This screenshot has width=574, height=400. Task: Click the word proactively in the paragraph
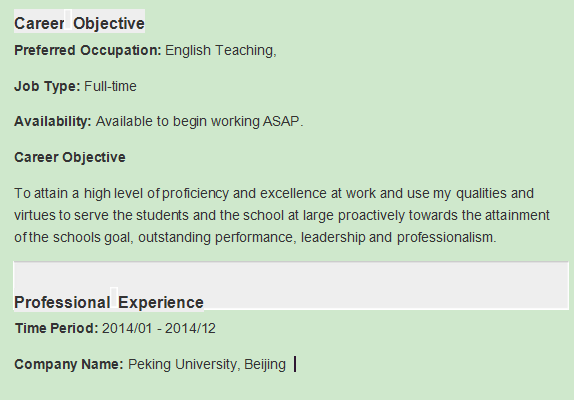pyautogui.click(x=371, y=215)
